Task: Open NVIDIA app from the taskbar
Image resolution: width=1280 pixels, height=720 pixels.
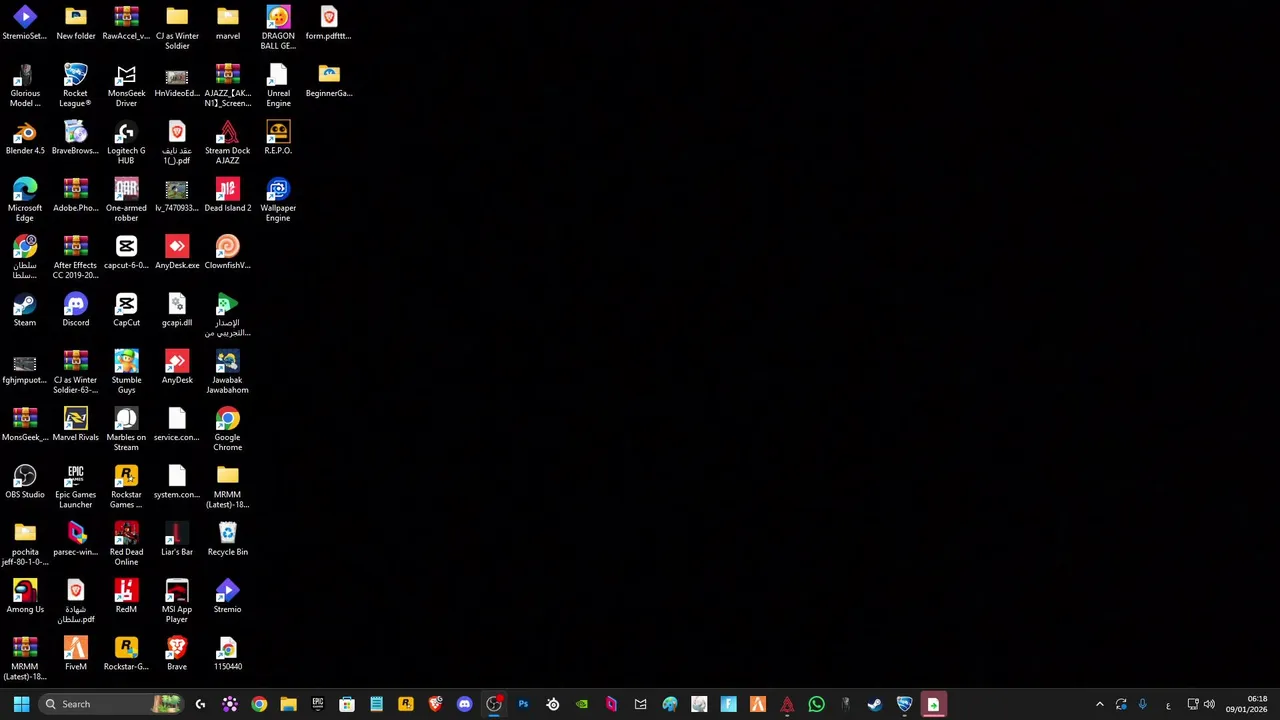Action: pos(582,704)
